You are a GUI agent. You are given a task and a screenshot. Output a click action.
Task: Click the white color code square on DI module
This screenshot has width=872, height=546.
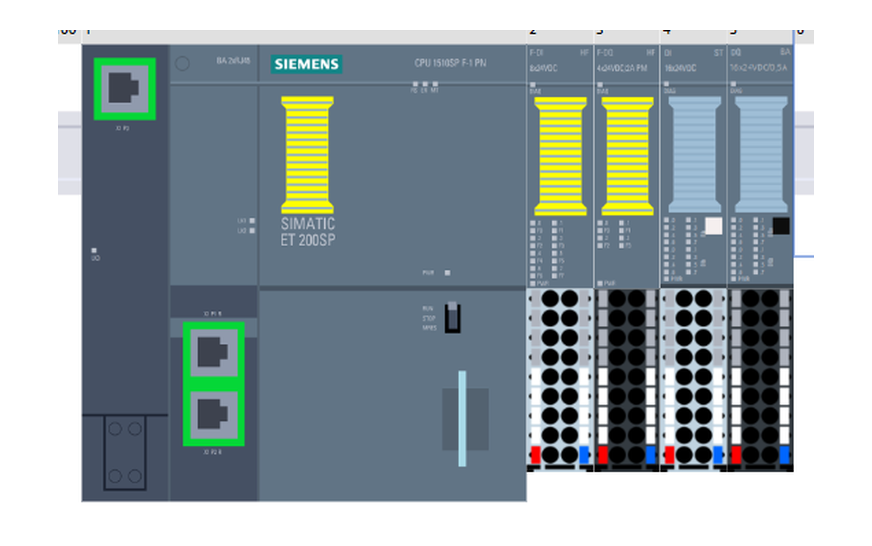(x=714, y=226)
